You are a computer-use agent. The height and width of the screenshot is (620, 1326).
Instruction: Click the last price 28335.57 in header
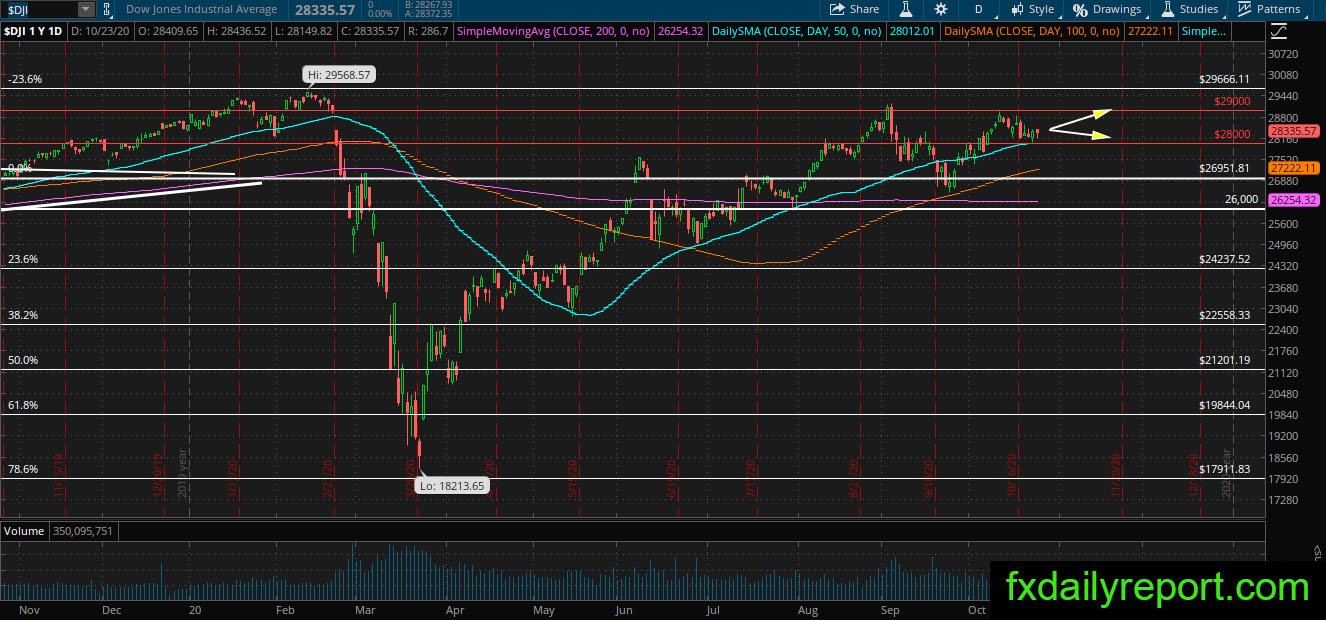323,9
